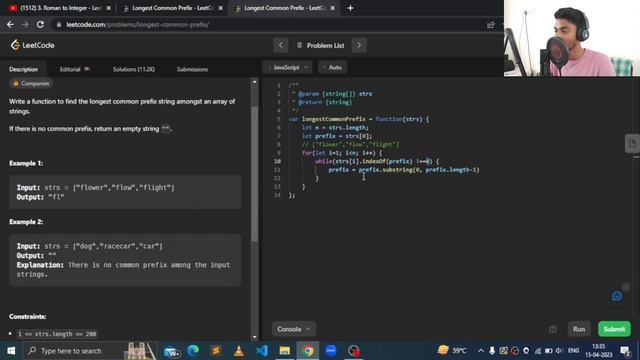Screen dimensions: 640x360
Task: Submit the solution
Action: pos(614,329)
